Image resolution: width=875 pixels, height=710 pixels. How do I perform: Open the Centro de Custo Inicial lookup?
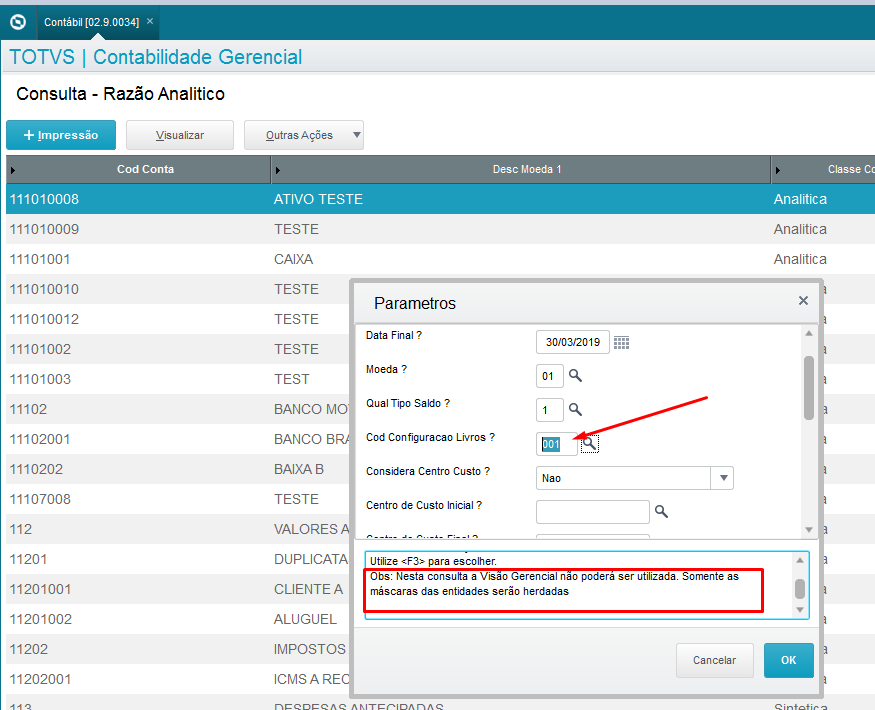pyautogui.click(x=661, y=511)
